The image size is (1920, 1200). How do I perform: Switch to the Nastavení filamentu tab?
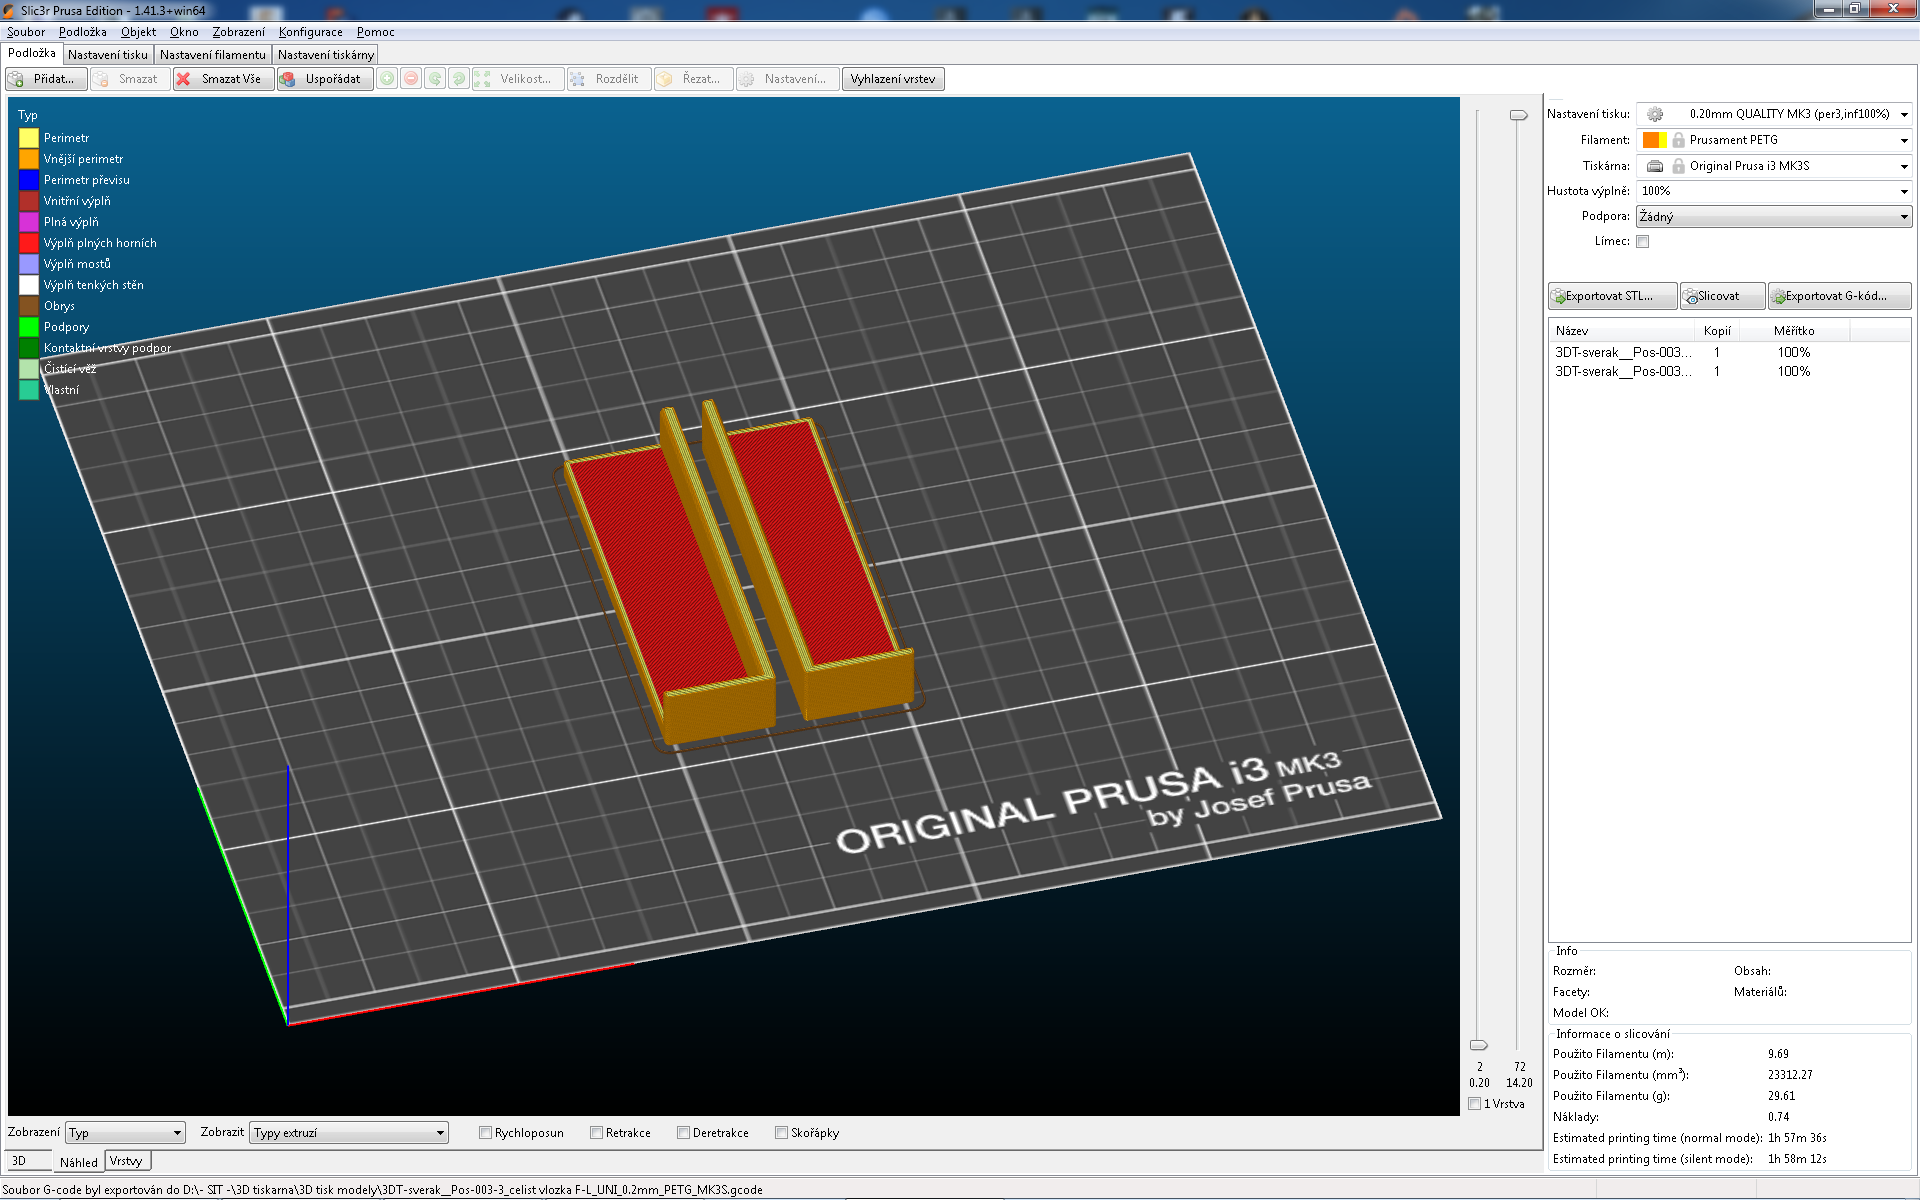tap(213, 55)
